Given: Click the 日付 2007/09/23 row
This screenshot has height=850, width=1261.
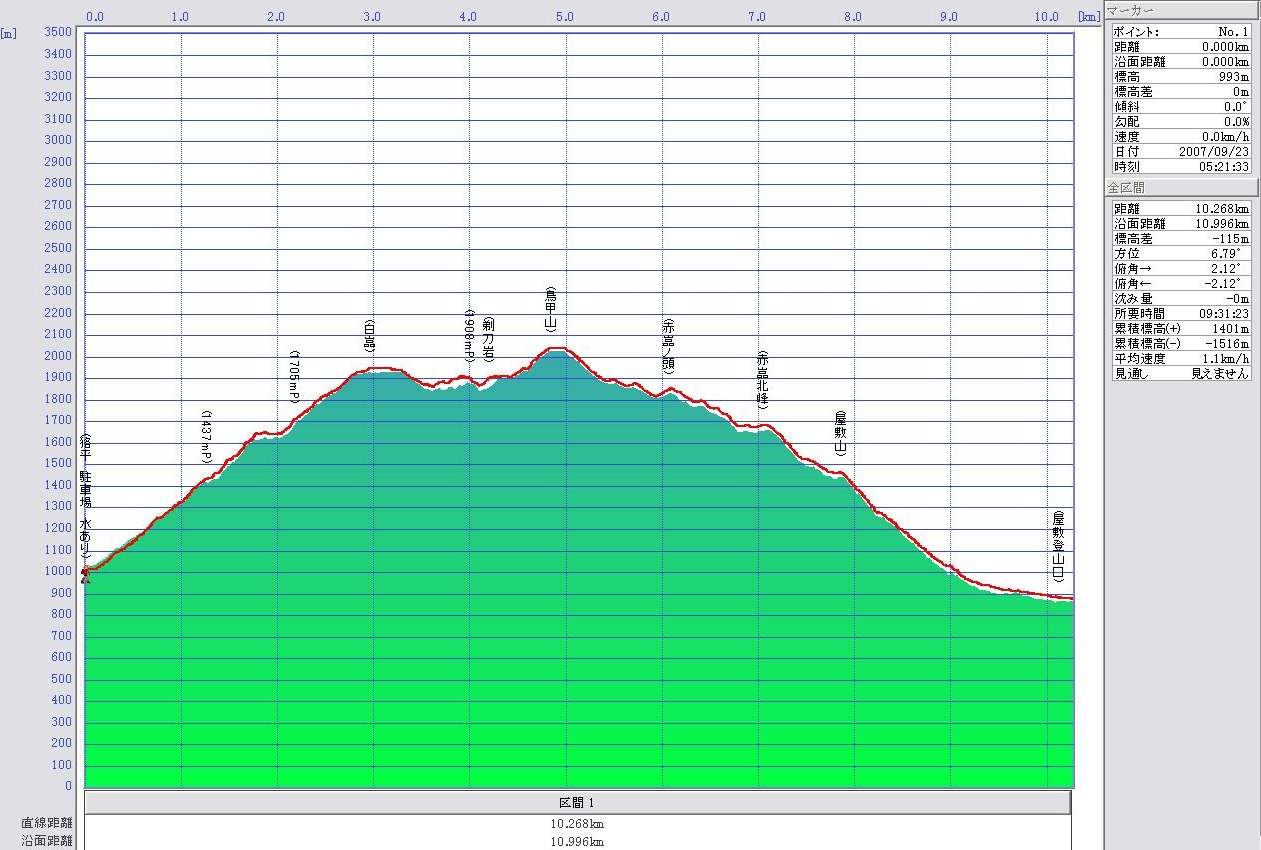Looking at the screenshot, I should [1180, 151].
